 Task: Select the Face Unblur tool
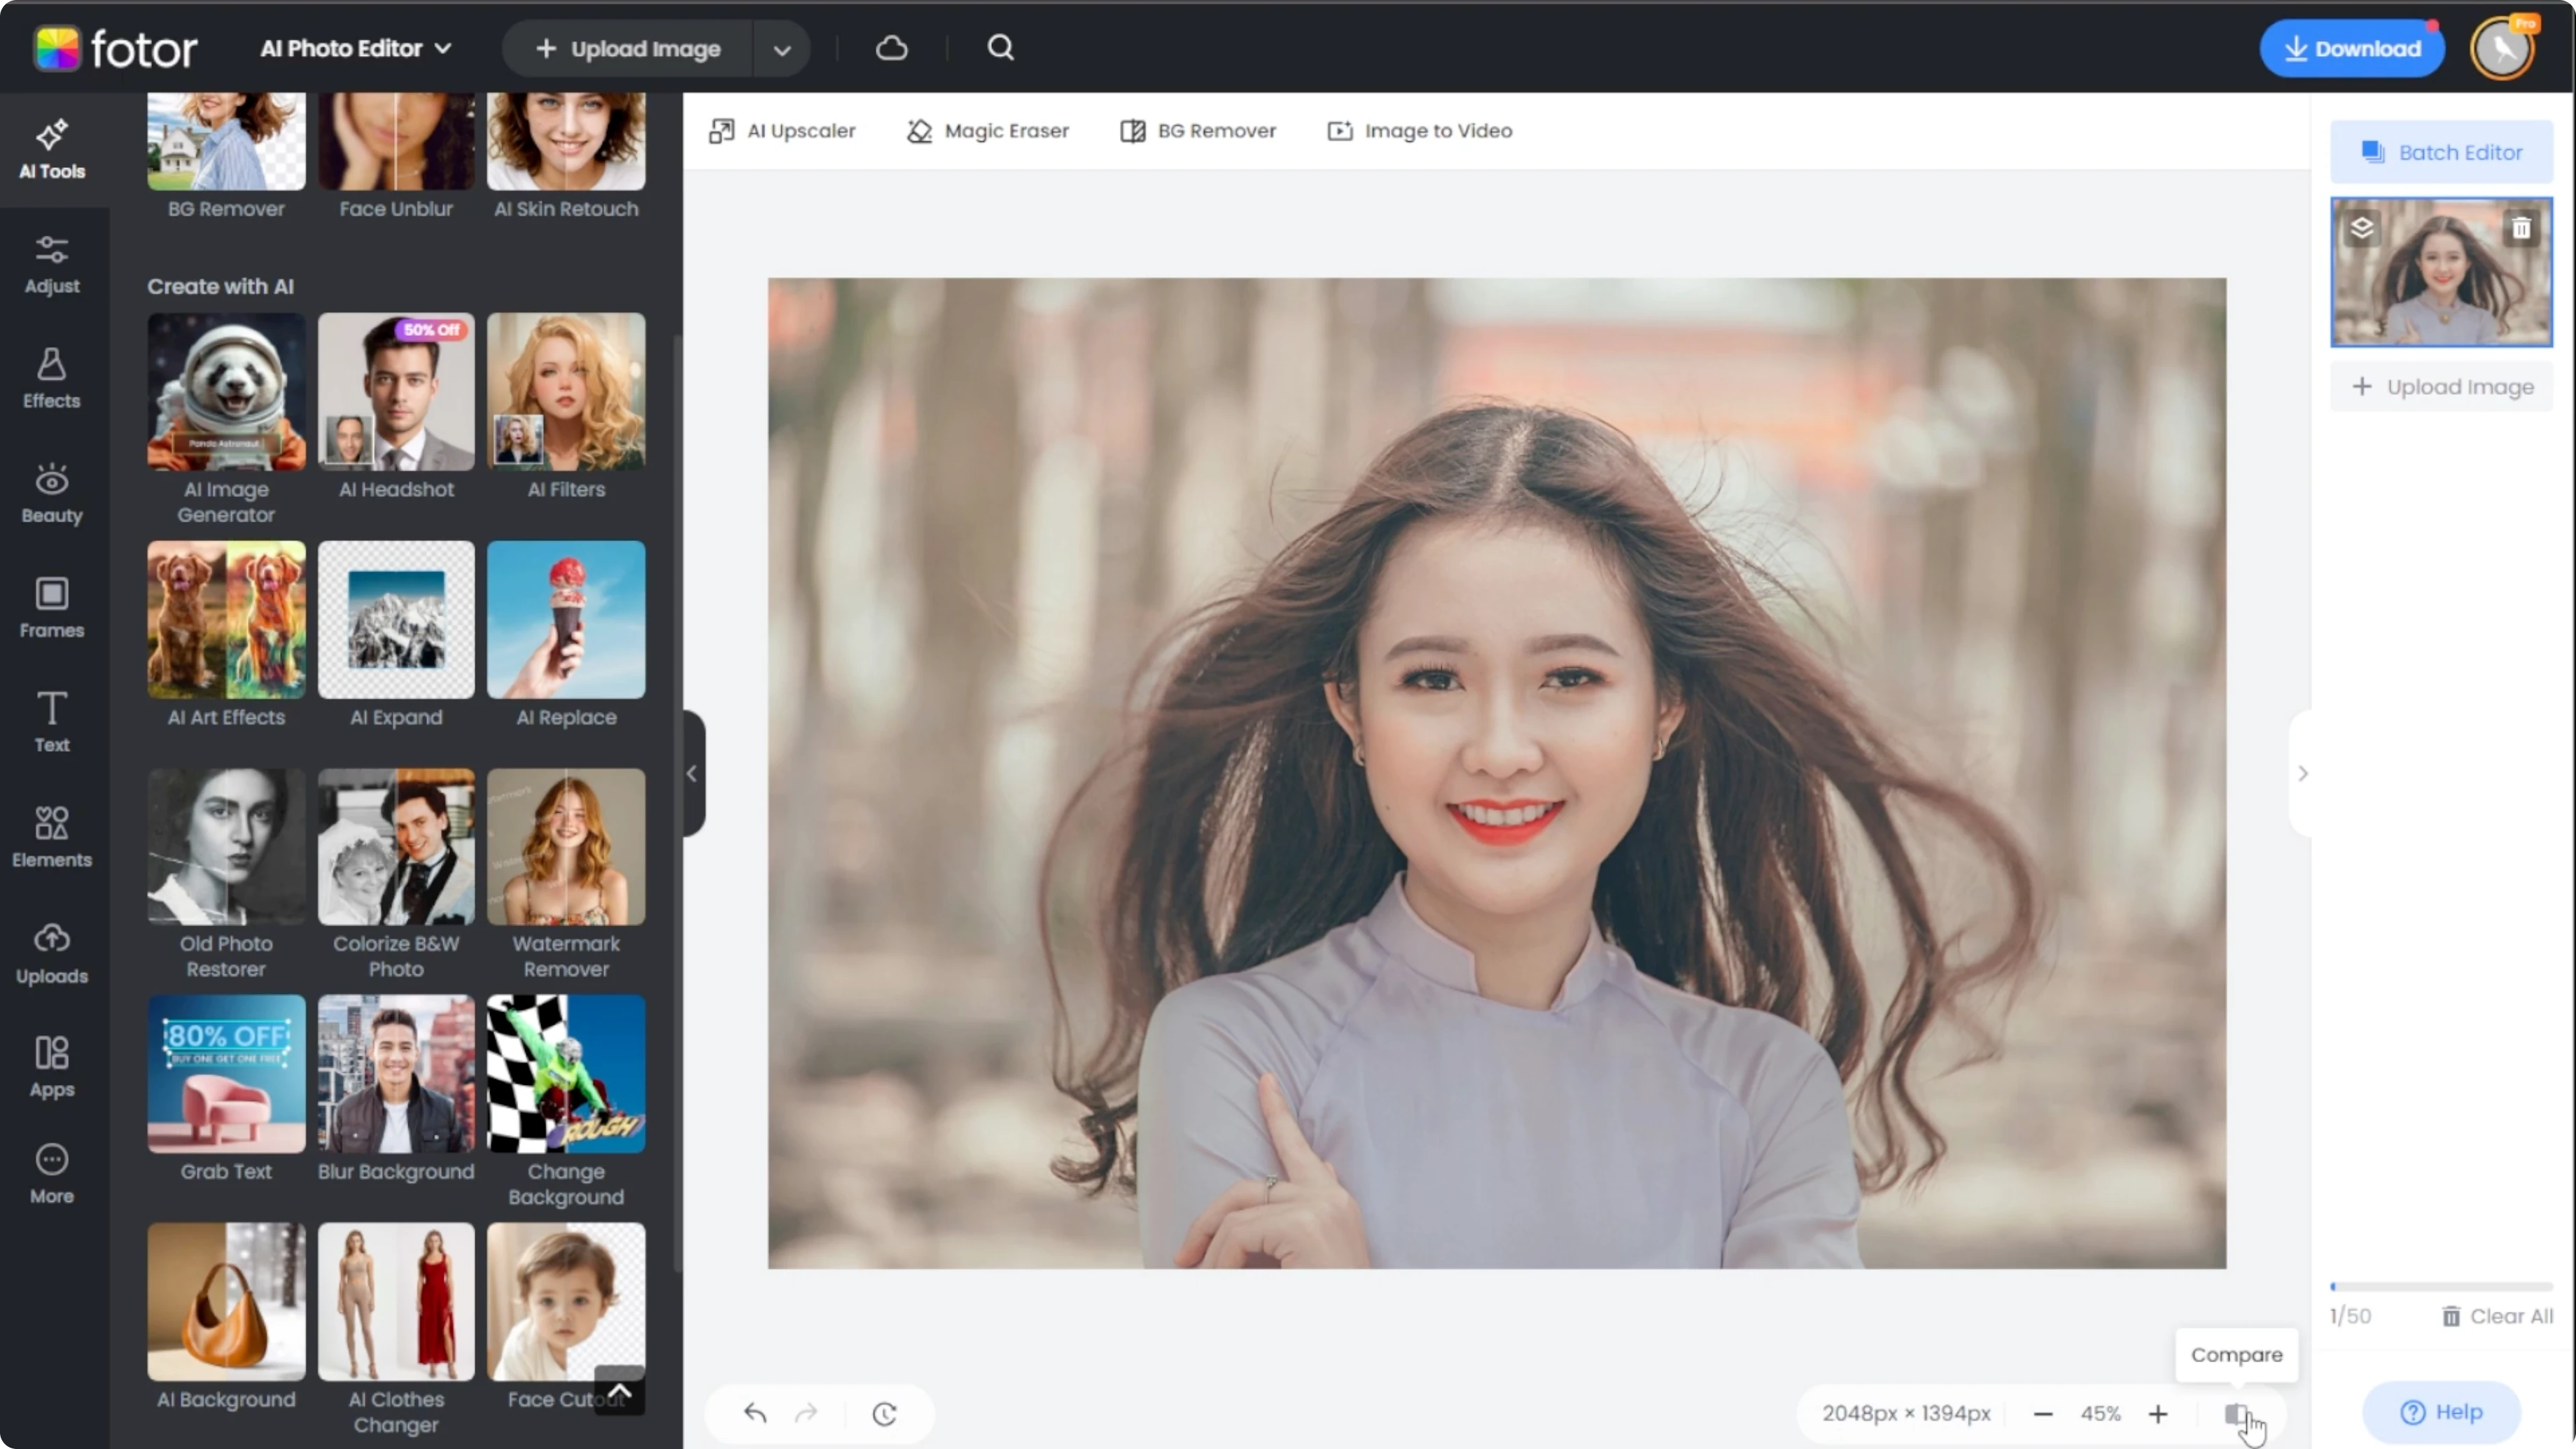coord(396,142)
